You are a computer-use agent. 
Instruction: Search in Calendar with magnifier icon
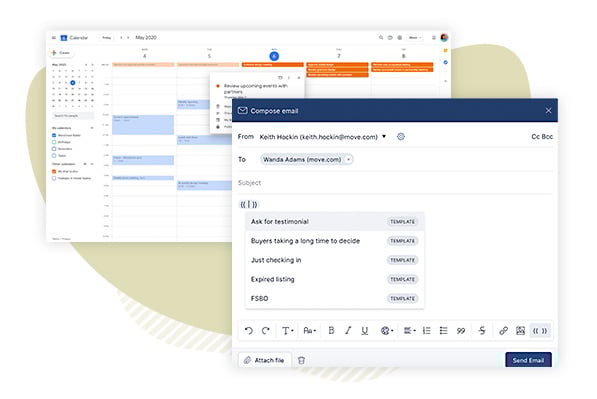coord(381,37)
